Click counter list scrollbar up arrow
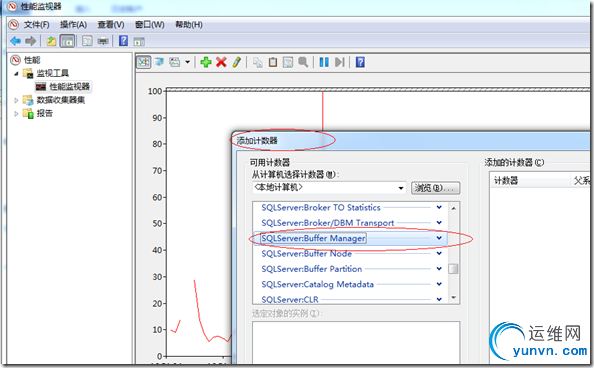Viewport: 594px width, 368px height. coord(453,208)
